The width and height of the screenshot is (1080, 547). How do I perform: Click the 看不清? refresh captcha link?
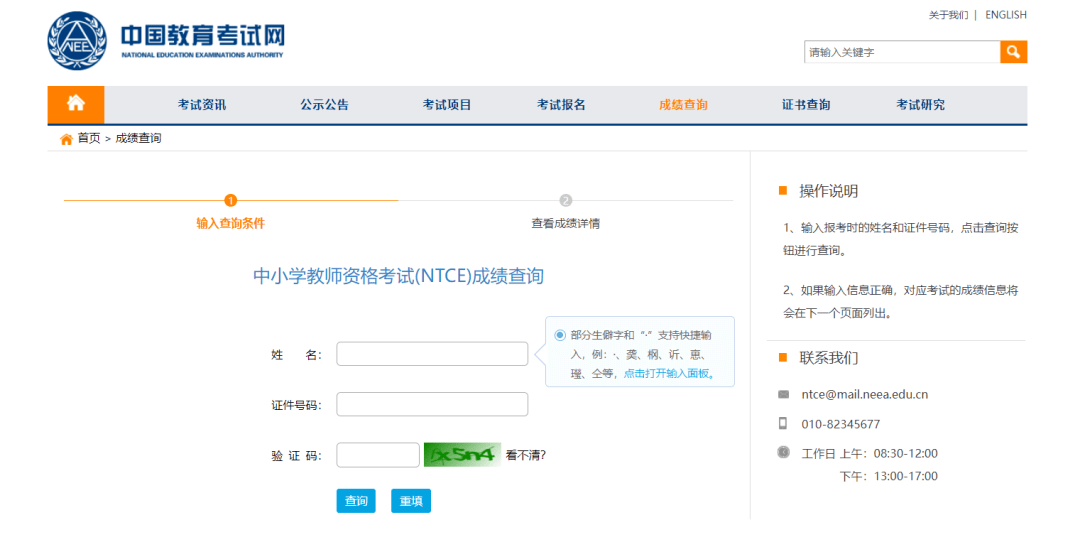pyautogui.click(x=526, y=455)
